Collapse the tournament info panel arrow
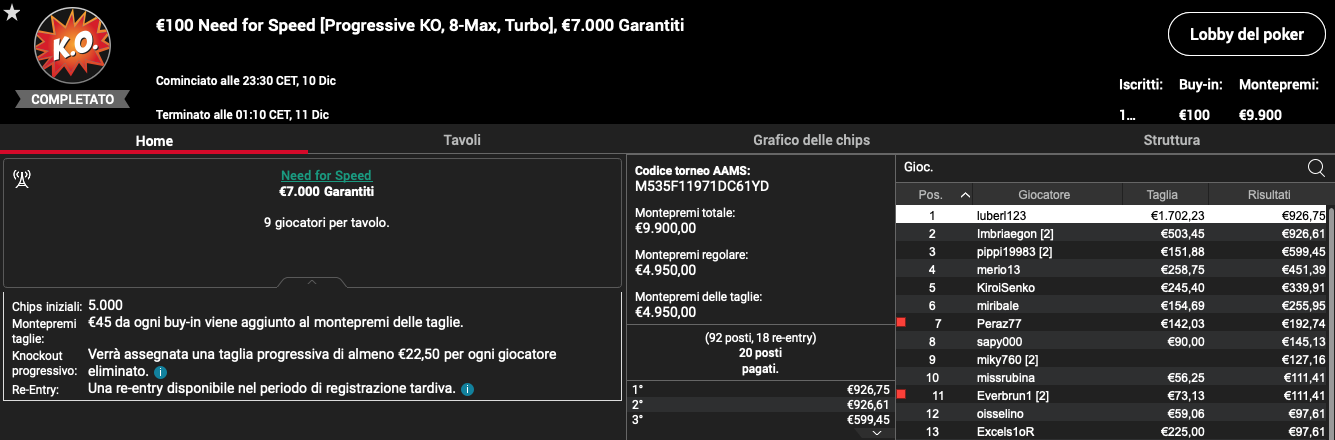This screenshot has width=1335, height=440. [312, 282]
